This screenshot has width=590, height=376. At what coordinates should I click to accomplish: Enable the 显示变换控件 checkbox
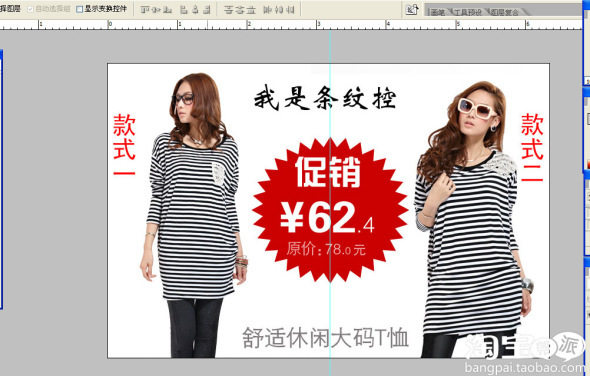(79, 9)
